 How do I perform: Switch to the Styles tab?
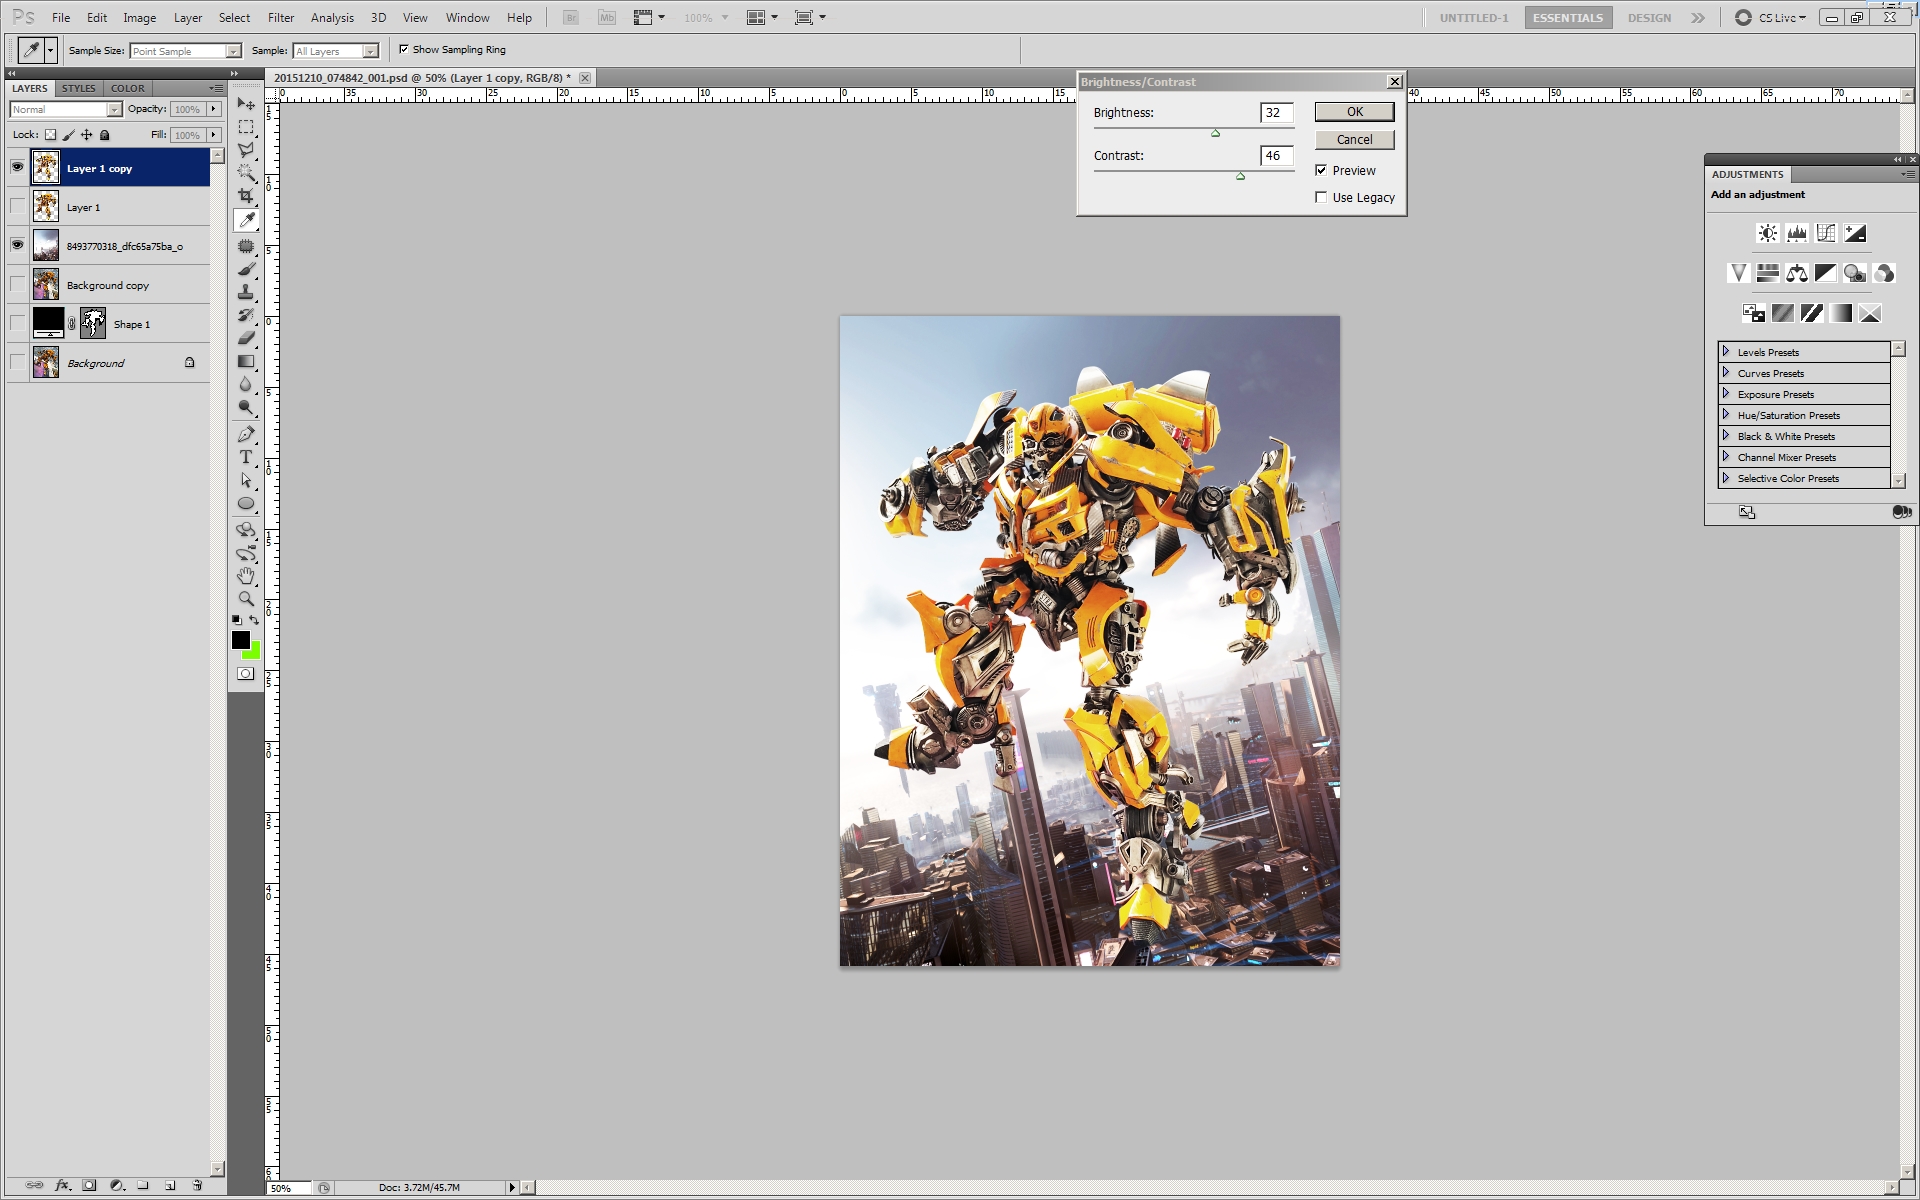(79, 88)
